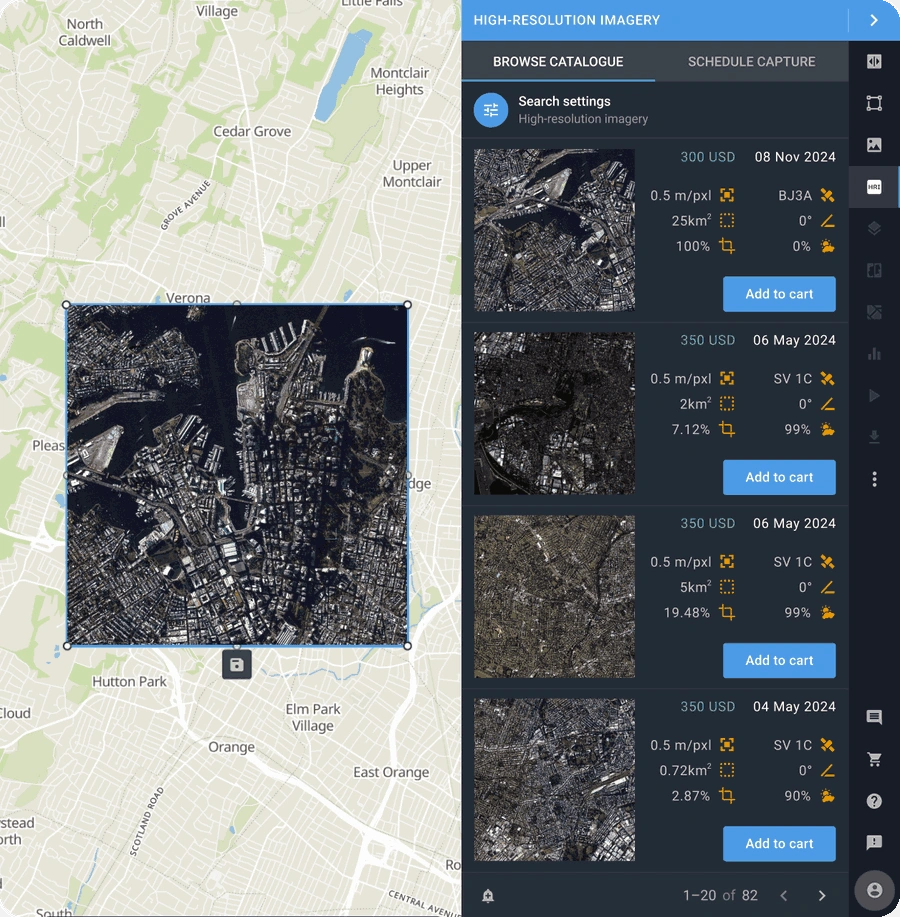Collapse the High-Resolution Imagery panel
The width and height of the screenshot is (900, 917).
point(873,20)
